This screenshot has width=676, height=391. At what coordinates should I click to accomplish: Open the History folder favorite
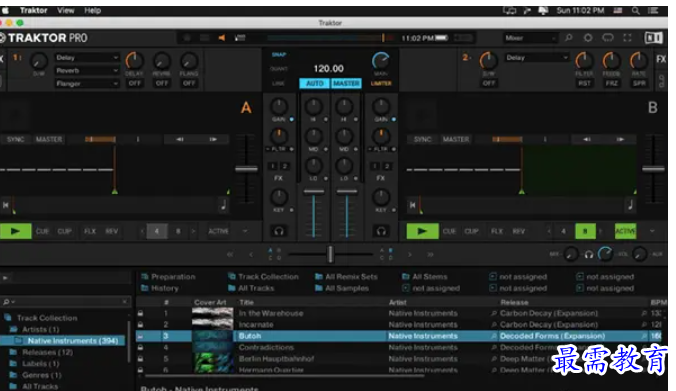click(x=160, y=288)
